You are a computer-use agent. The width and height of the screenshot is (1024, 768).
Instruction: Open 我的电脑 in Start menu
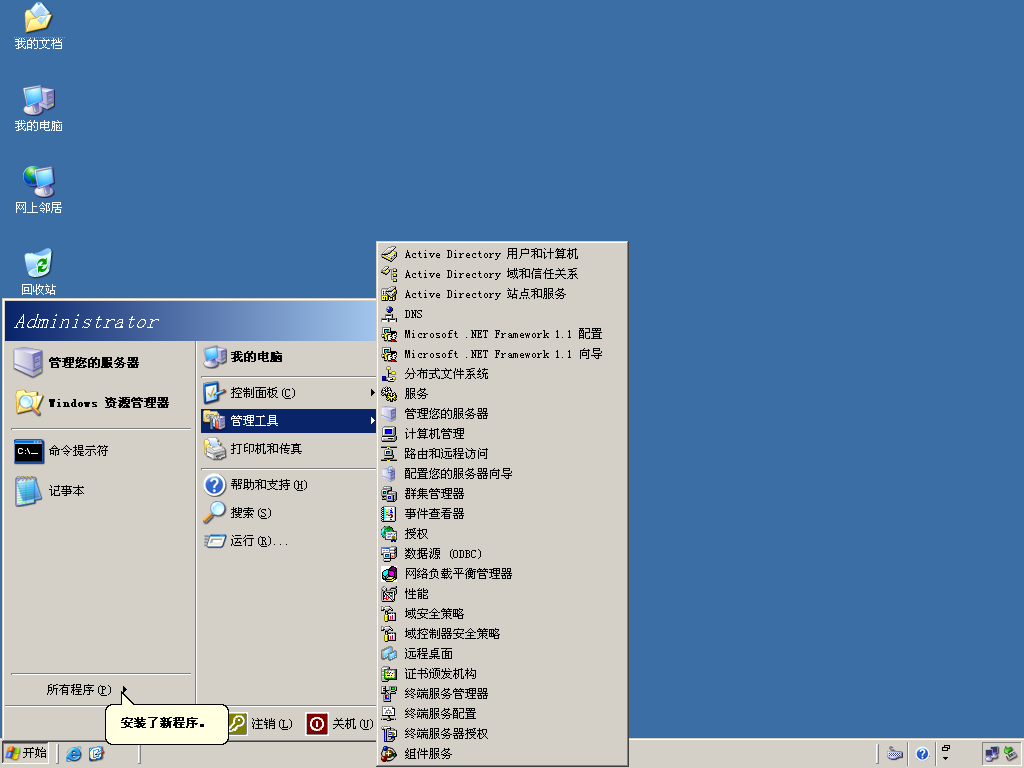click(289, 357)
